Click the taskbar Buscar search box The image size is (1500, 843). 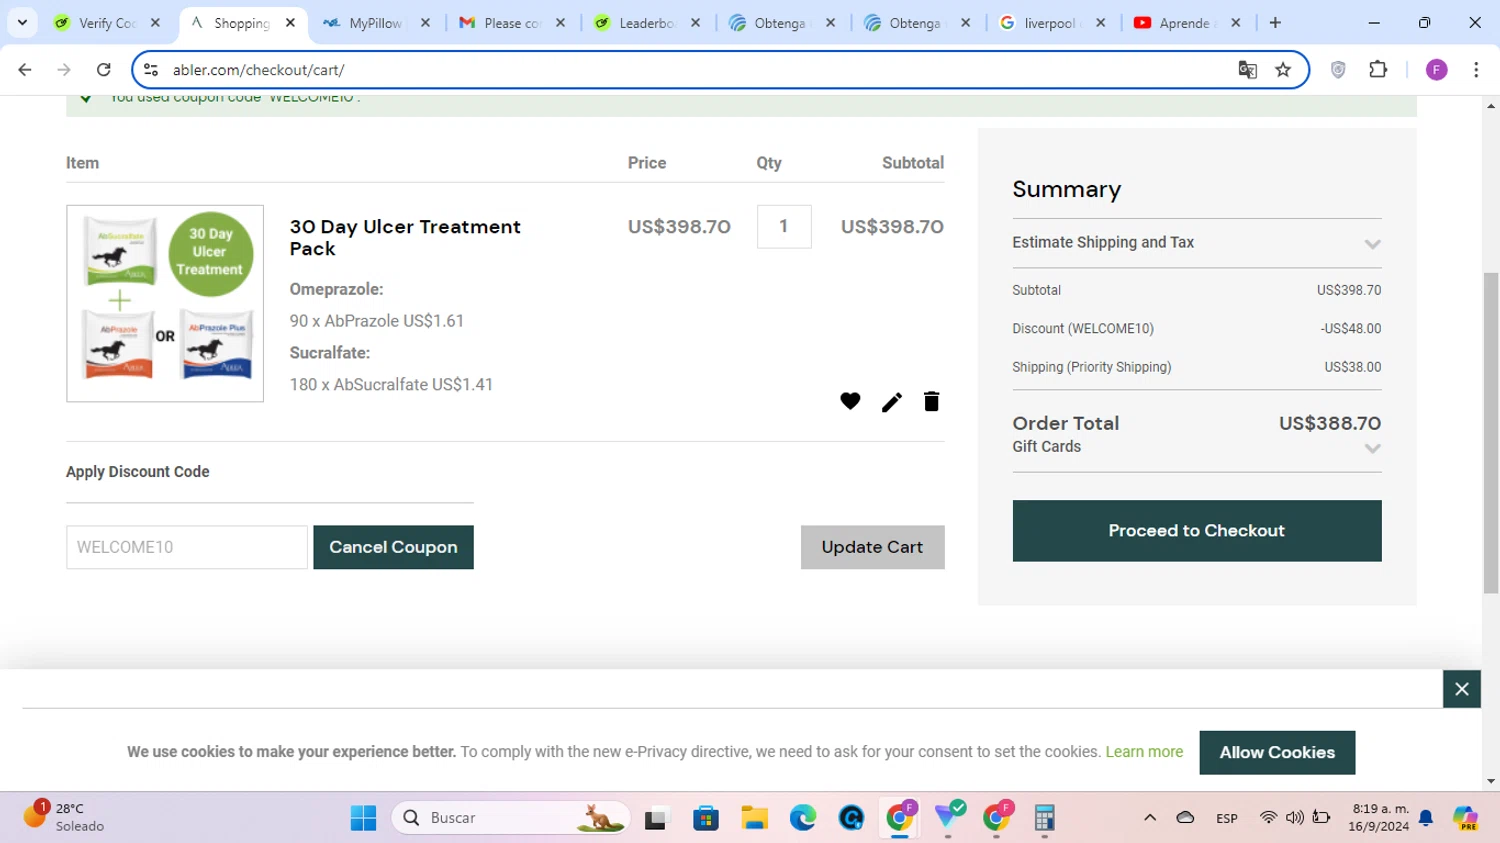pos(511,818)
